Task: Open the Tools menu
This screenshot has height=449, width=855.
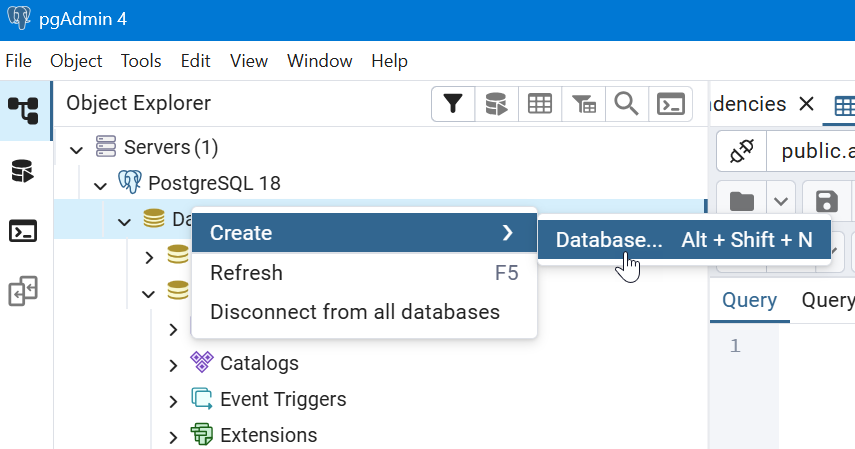Action: 141,61
